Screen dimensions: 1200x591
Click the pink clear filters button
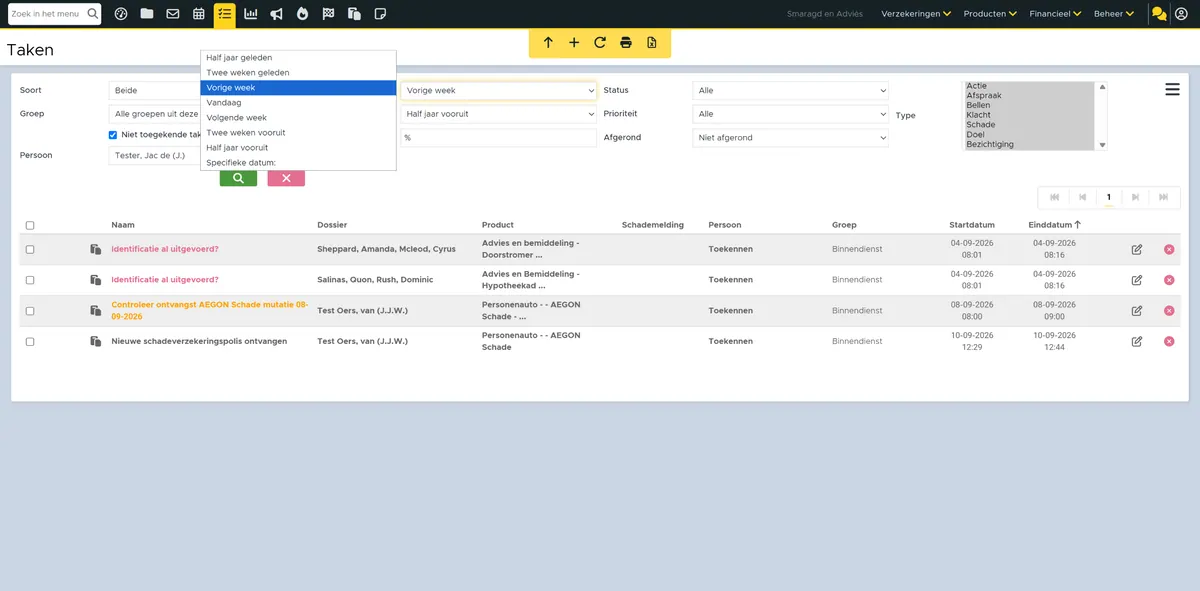click(x=286, y=178)
